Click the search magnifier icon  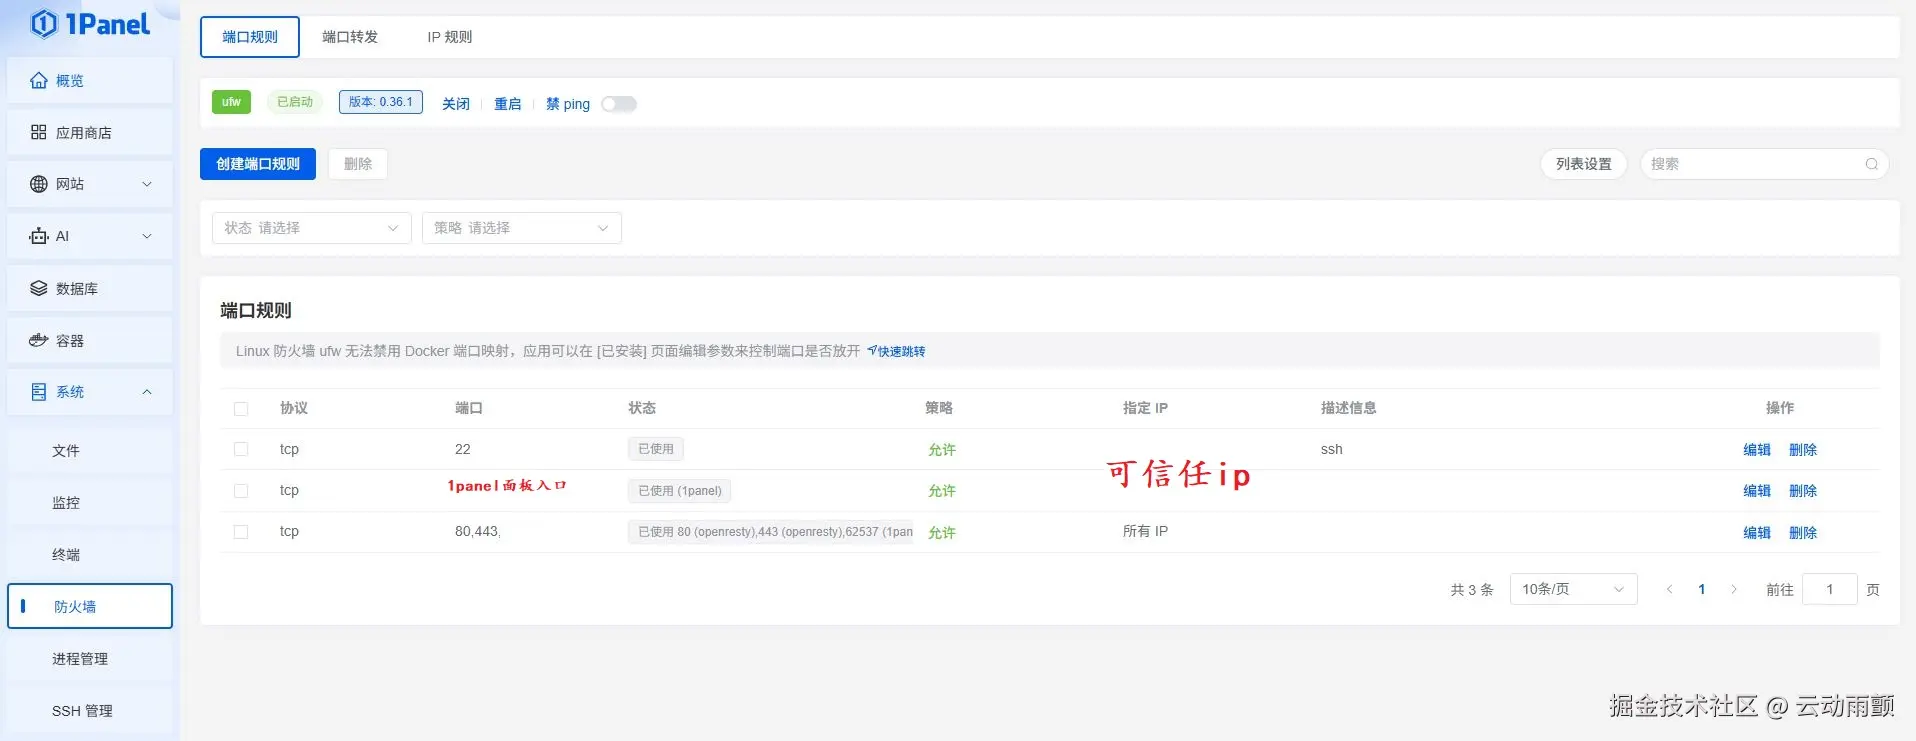[1872, 164]
